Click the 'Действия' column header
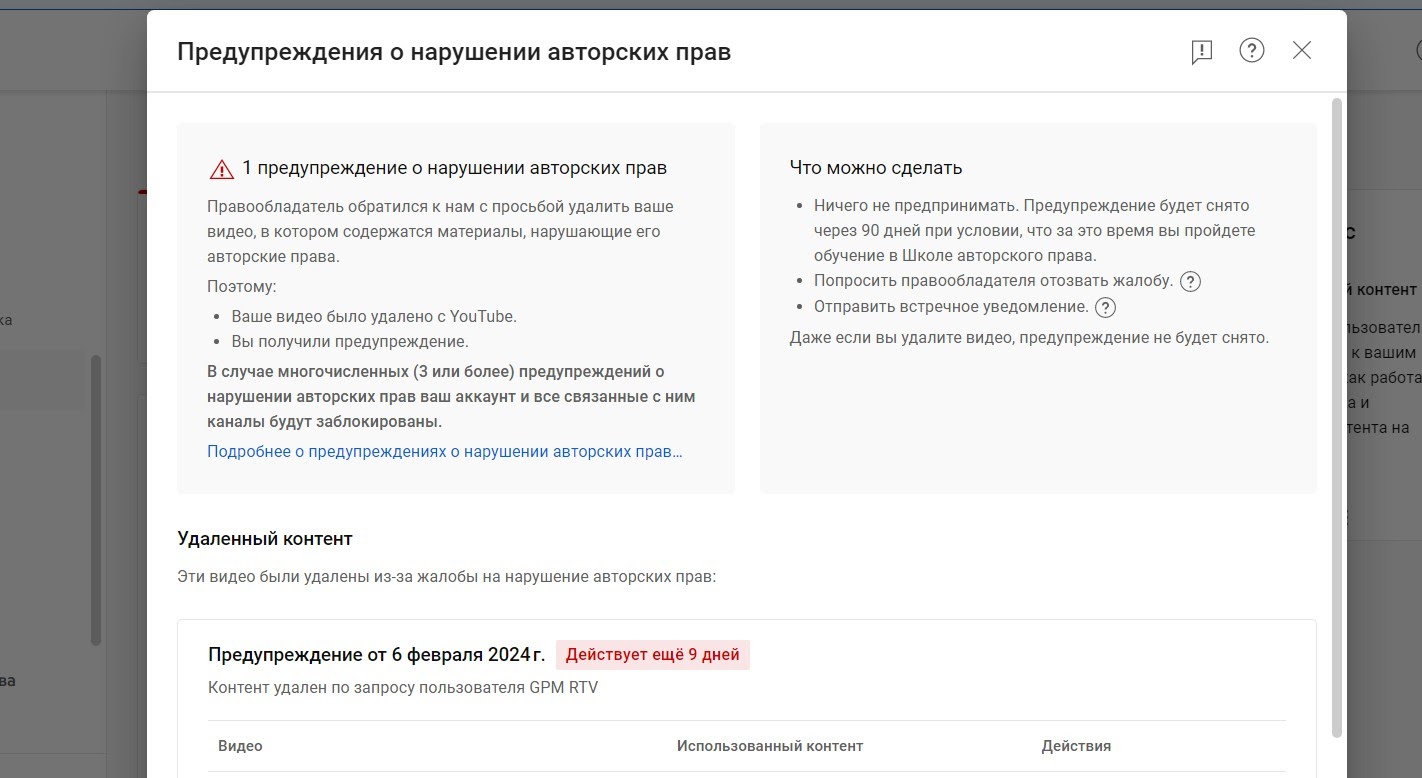 click(1076, 746)
